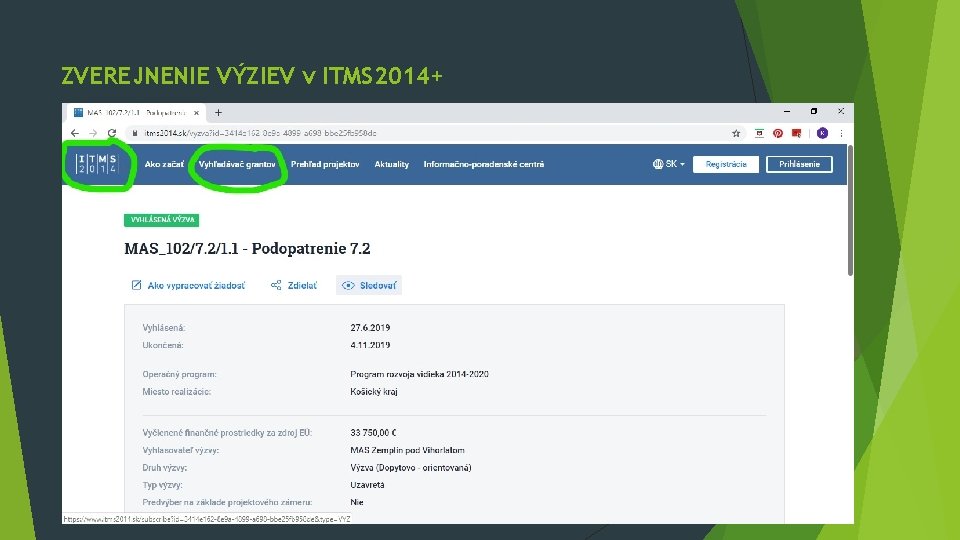Open Aktuality menu item

[x=392, y=164]
